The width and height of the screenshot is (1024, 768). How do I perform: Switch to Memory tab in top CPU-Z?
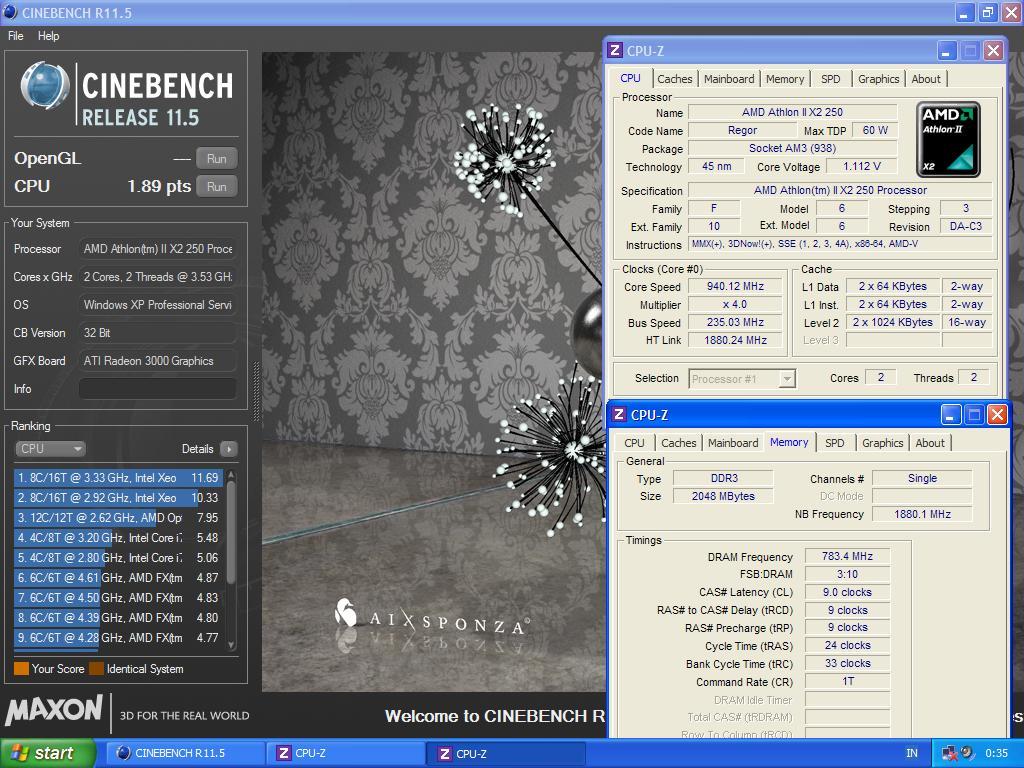pyautogui.click(x=785, y=79)
